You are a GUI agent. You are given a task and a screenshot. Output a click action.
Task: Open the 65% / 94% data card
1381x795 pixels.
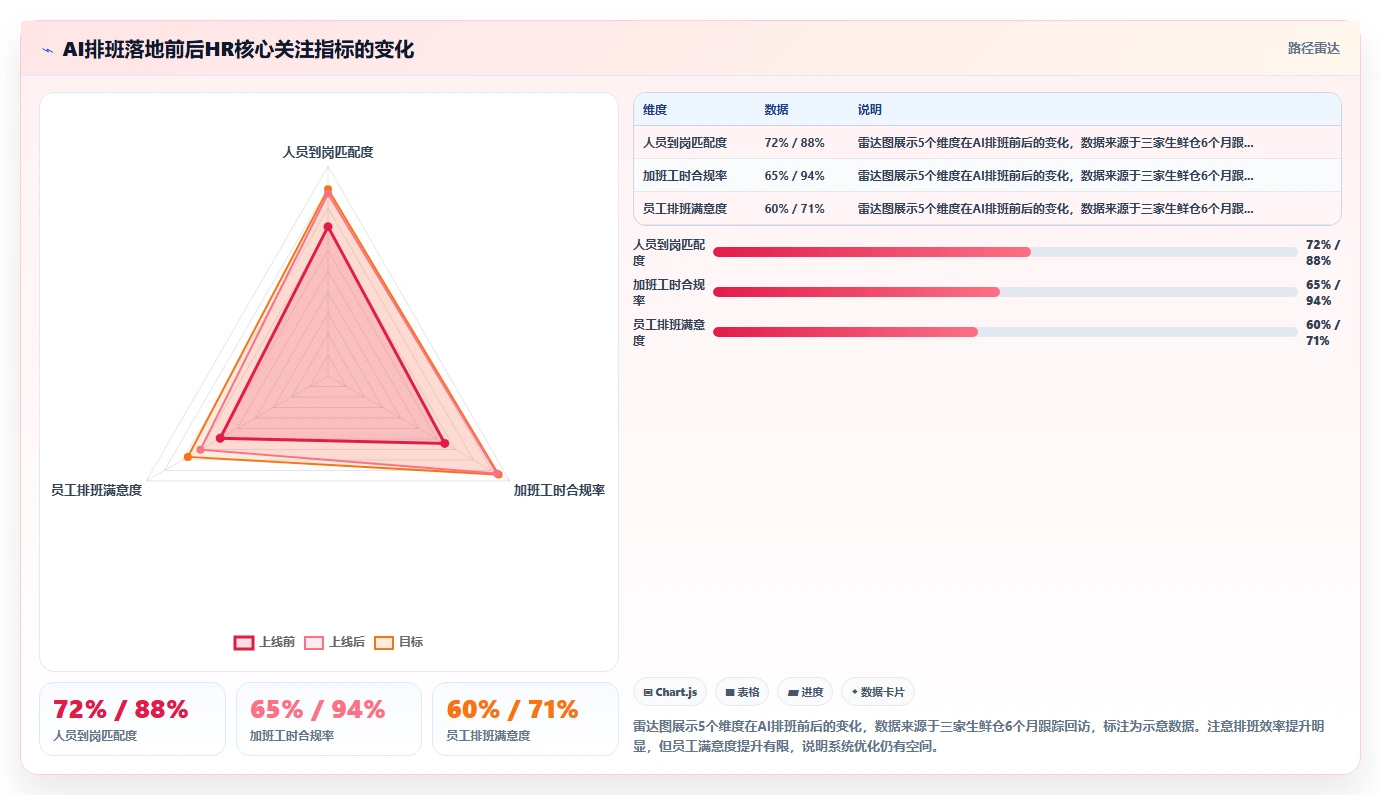[329, 719]
